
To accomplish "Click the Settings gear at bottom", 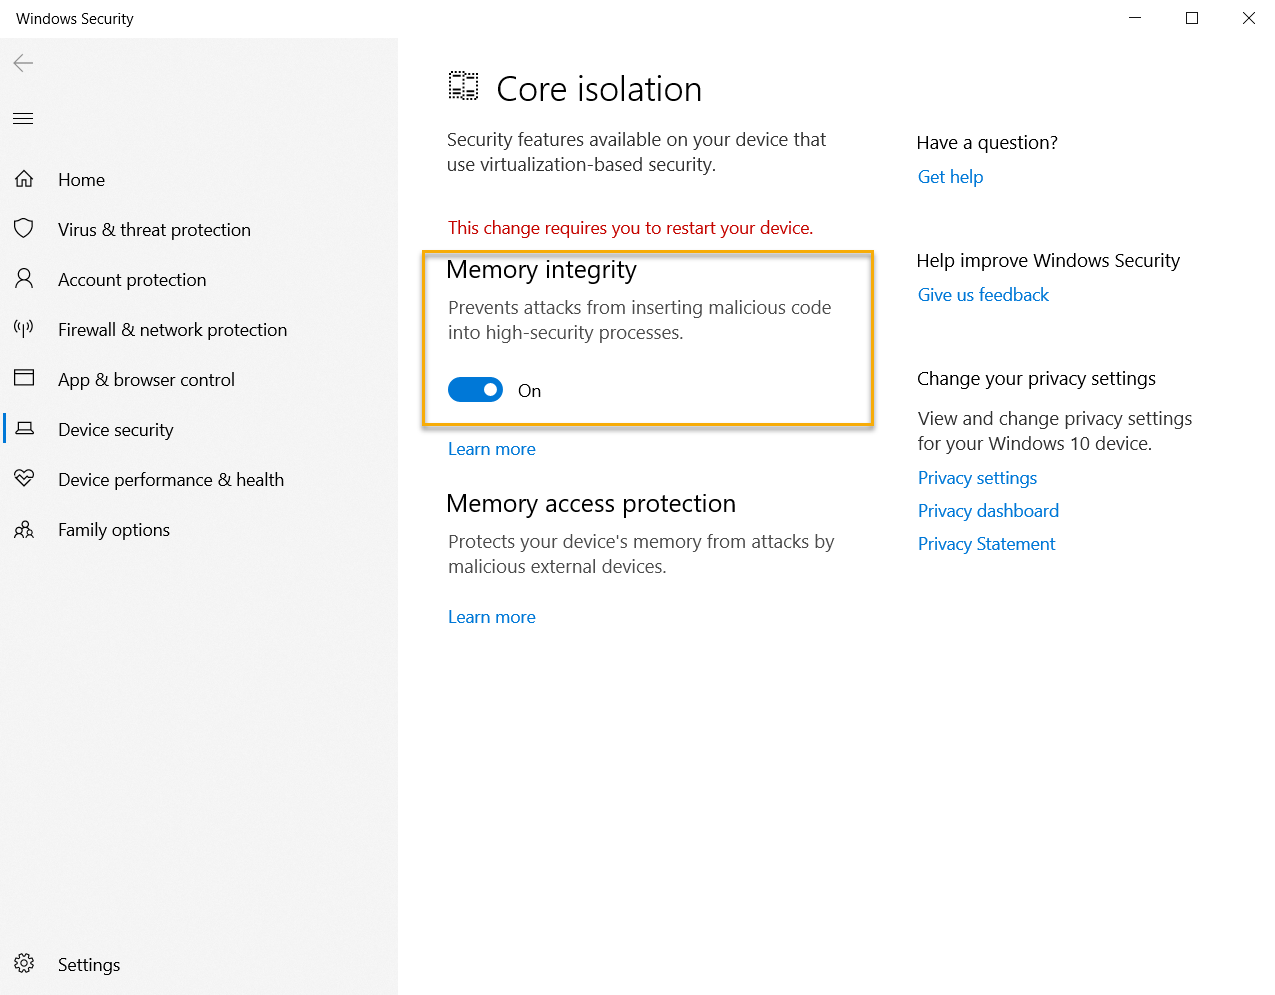I will tap(24, 963).
